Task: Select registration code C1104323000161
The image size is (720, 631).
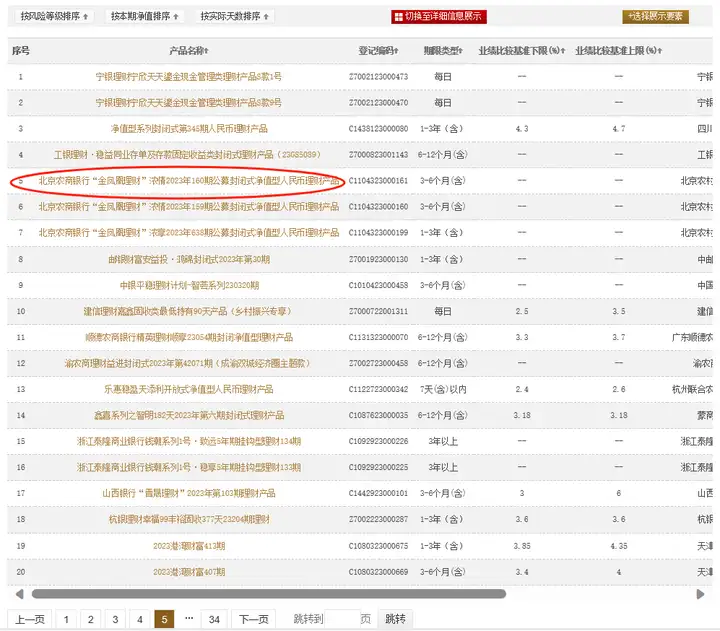Action: click(378, 181)
